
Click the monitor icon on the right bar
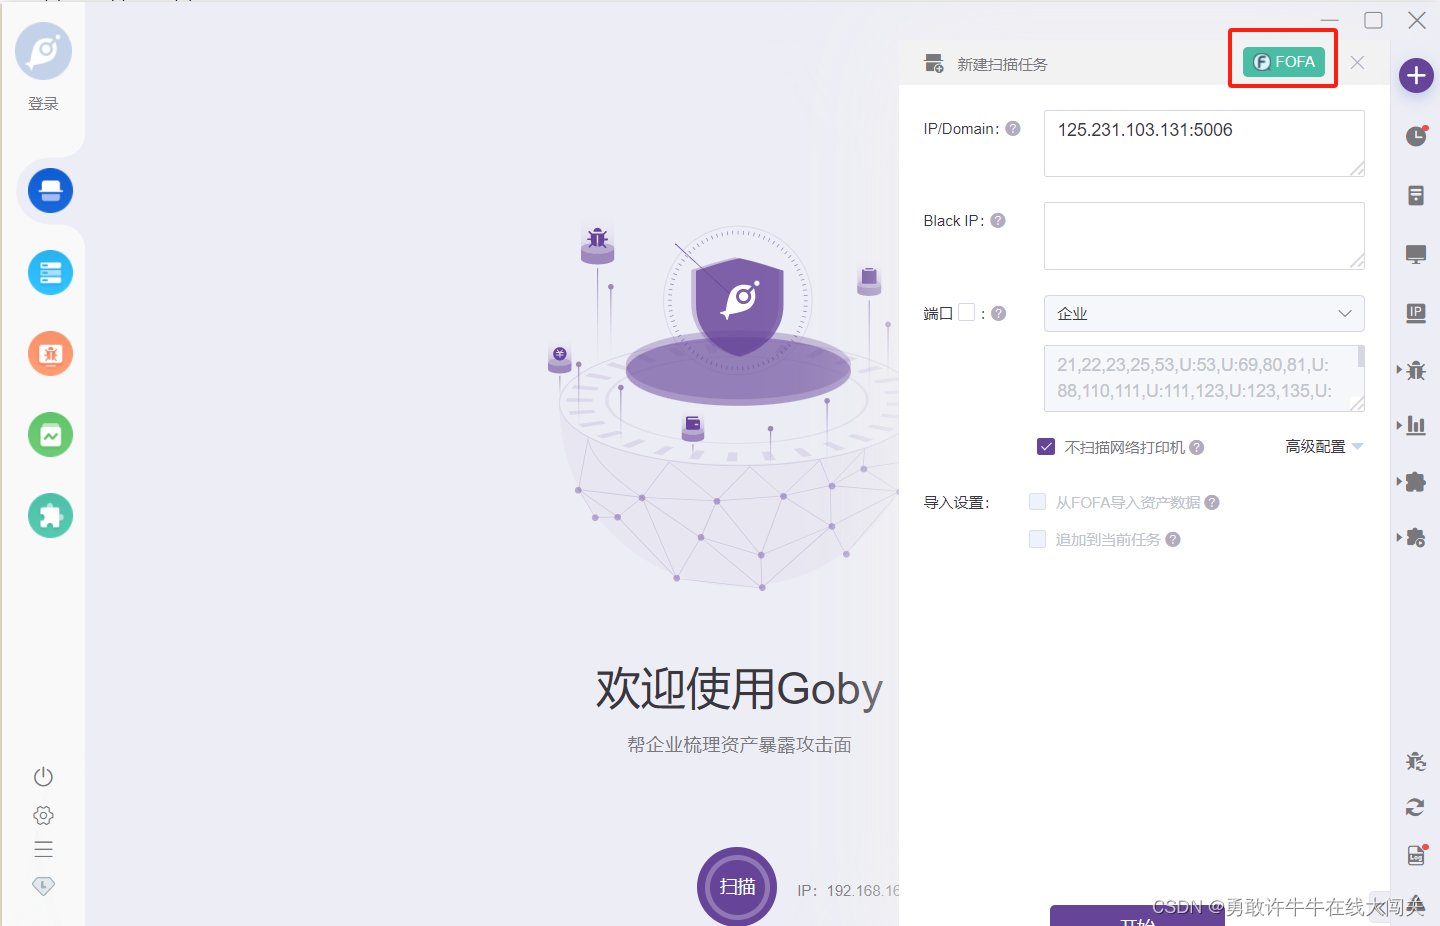1416,254
